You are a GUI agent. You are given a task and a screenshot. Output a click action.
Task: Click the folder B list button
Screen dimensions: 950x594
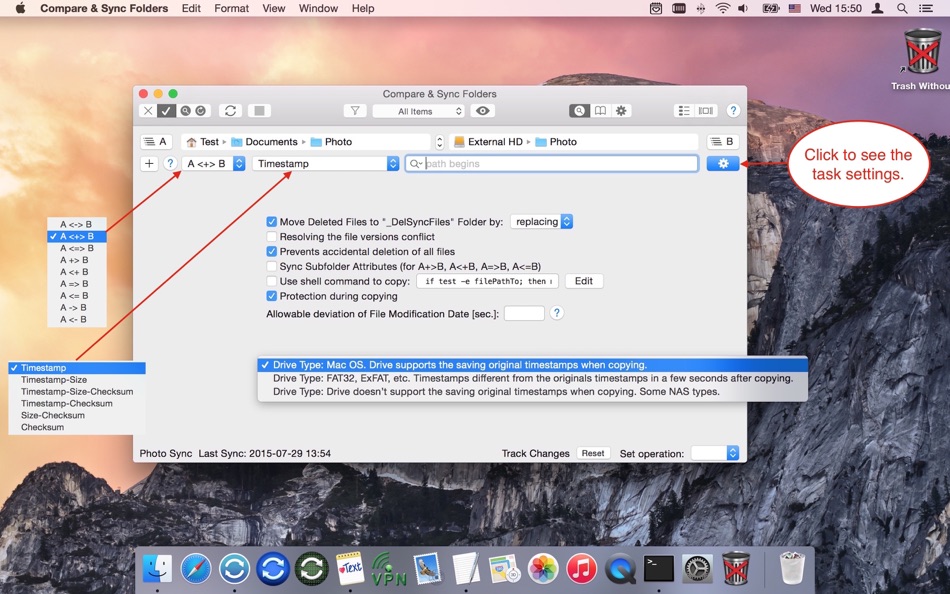(723, 142)
